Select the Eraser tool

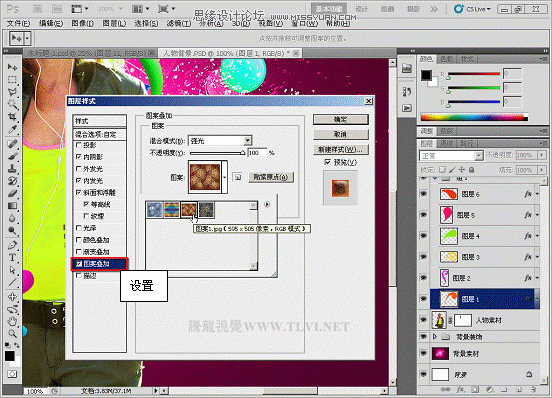click(x=12, y=193)
